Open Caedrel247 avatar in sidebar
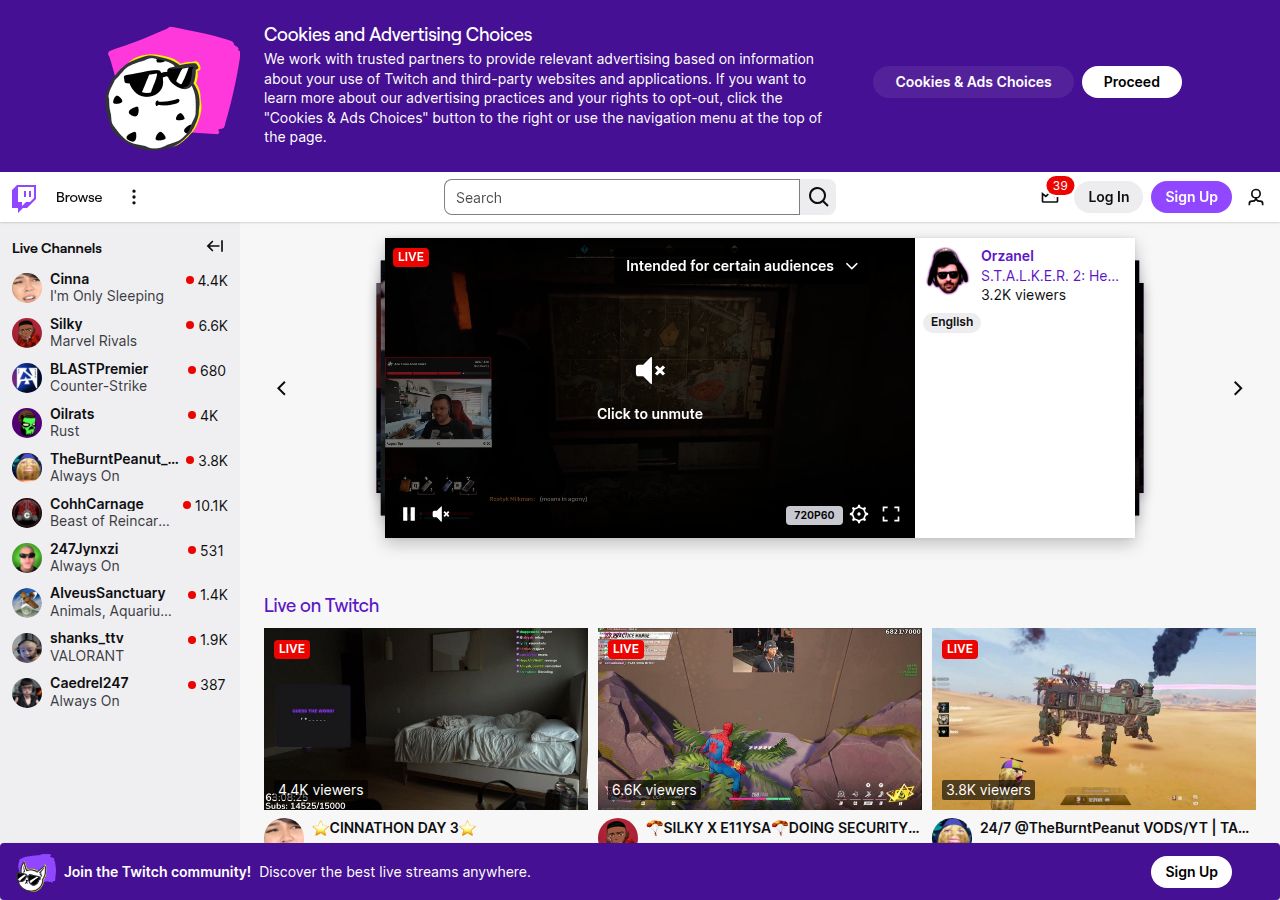1280x900 pixels. [27, 693]
